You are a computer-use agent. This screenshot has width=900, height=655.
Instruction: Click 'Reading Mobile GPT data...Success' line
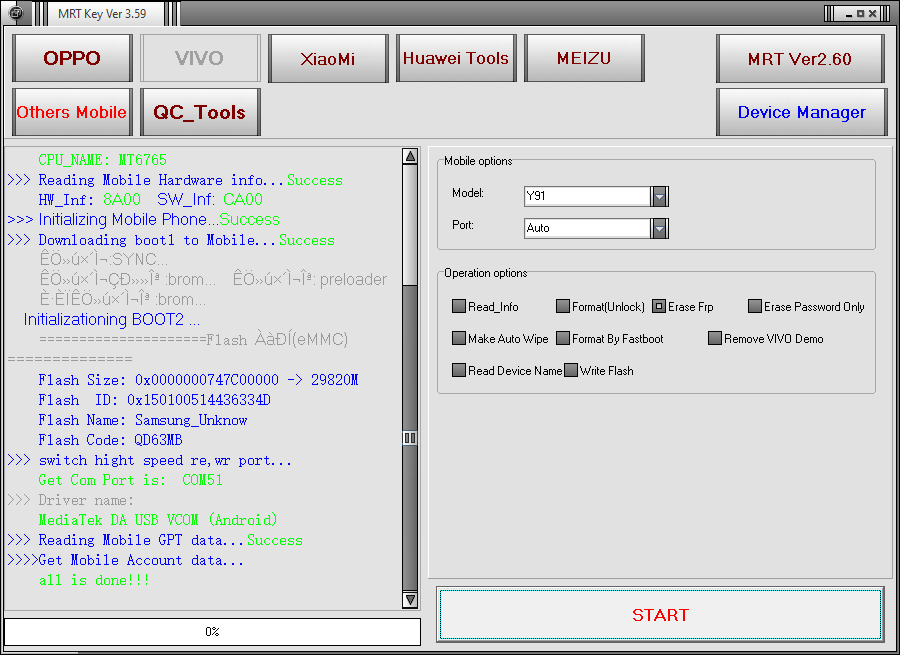pyautogui.click(x=155, y=540)
